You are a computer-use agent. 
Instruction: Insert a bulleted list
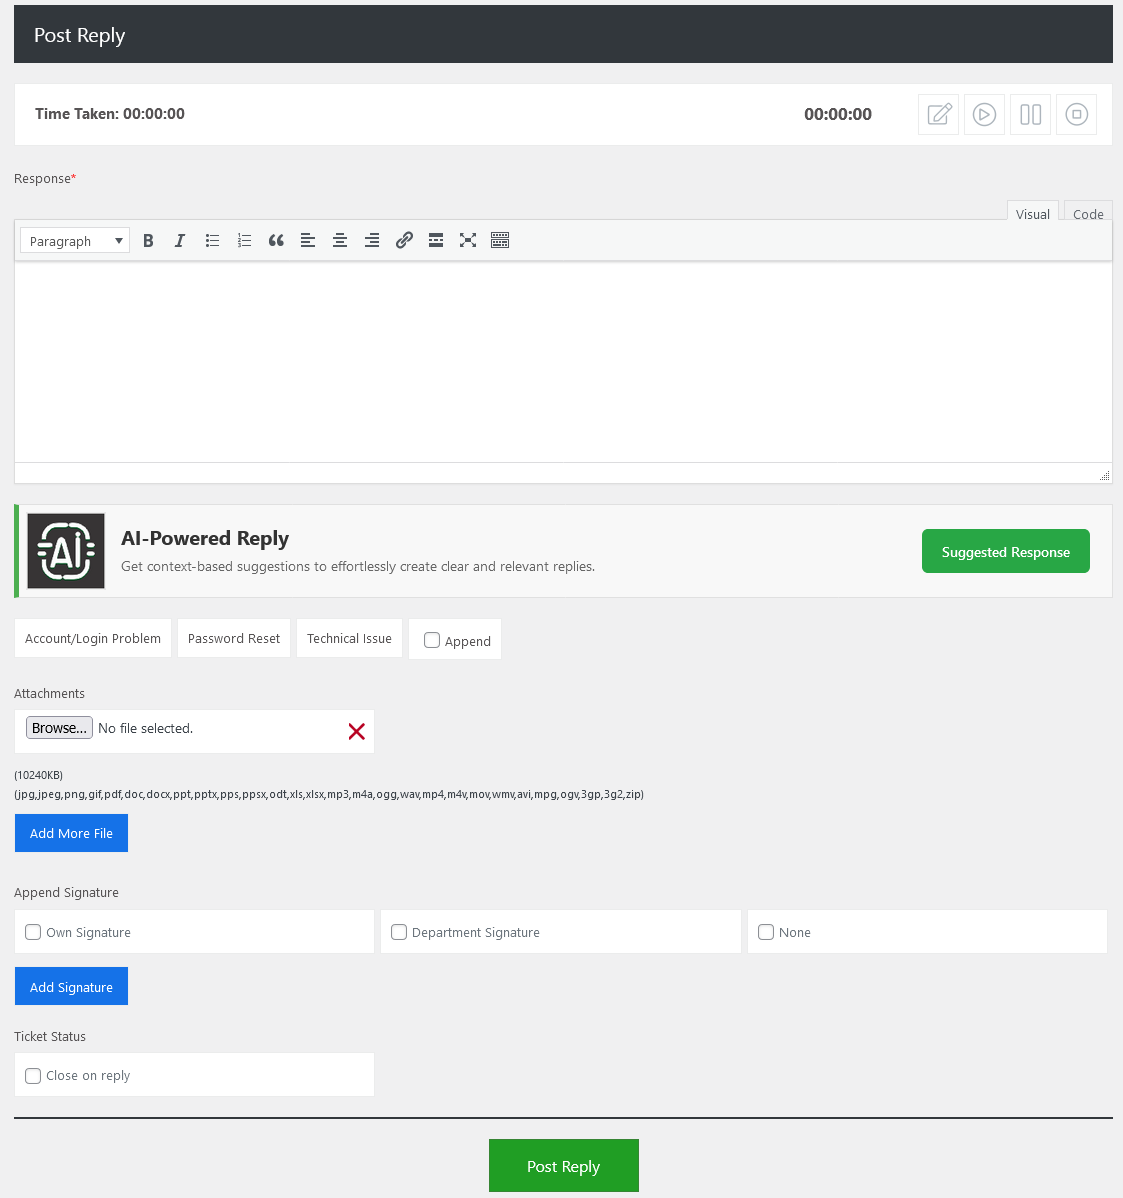[212, 240]
